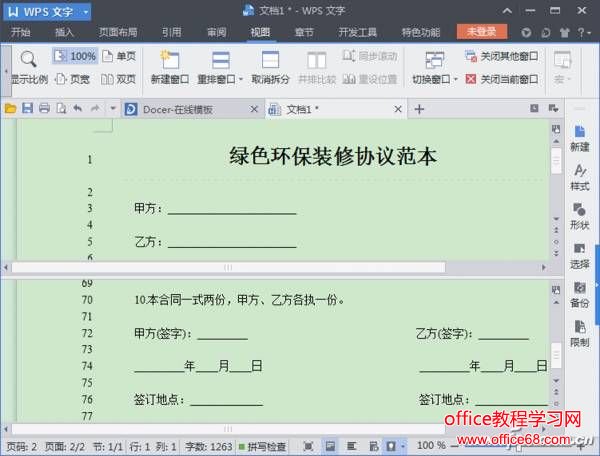
Task: Set view zoom to 100%
Action: 75,56
